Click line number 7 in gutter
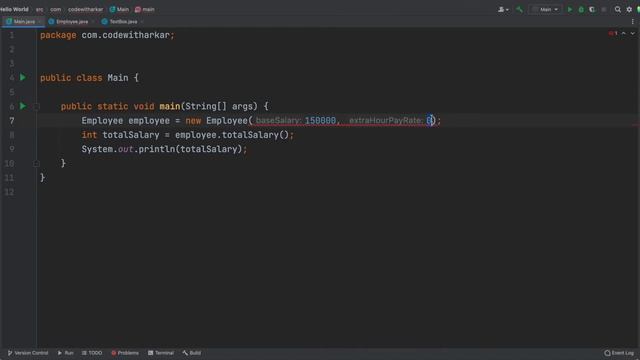This screenshot has height=360, width=640. pos(12,121)
